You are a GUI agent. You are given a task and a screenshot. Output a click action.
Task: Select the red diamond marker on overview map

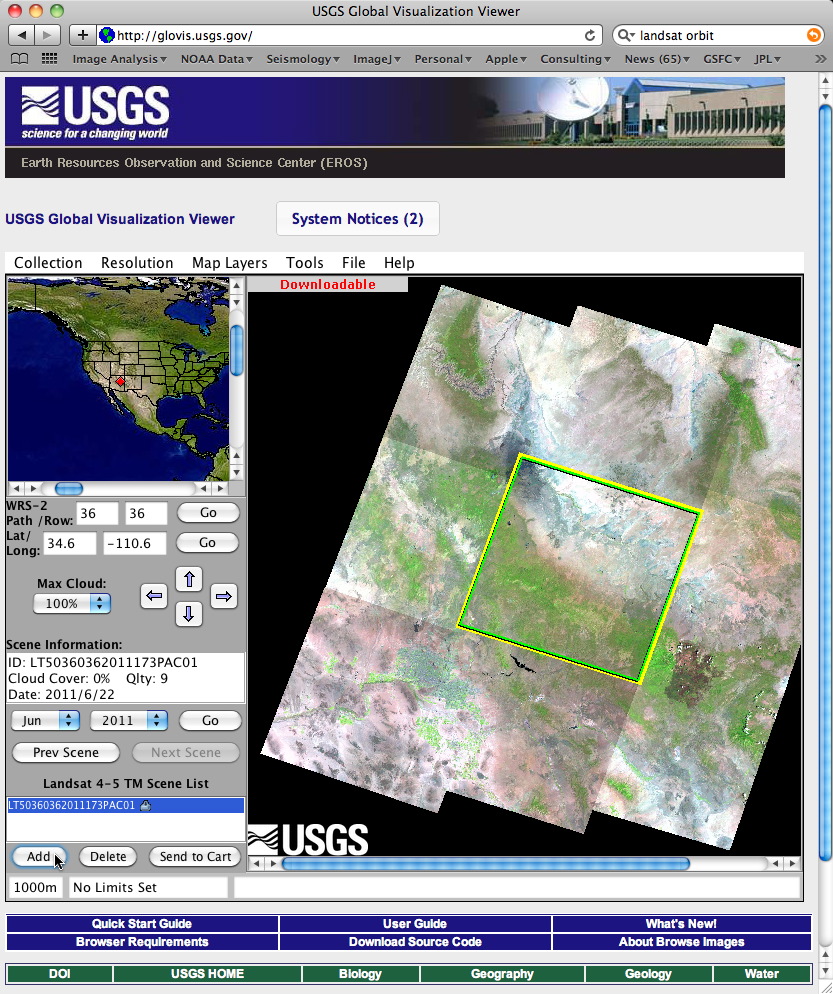click(x=119, y=381)
